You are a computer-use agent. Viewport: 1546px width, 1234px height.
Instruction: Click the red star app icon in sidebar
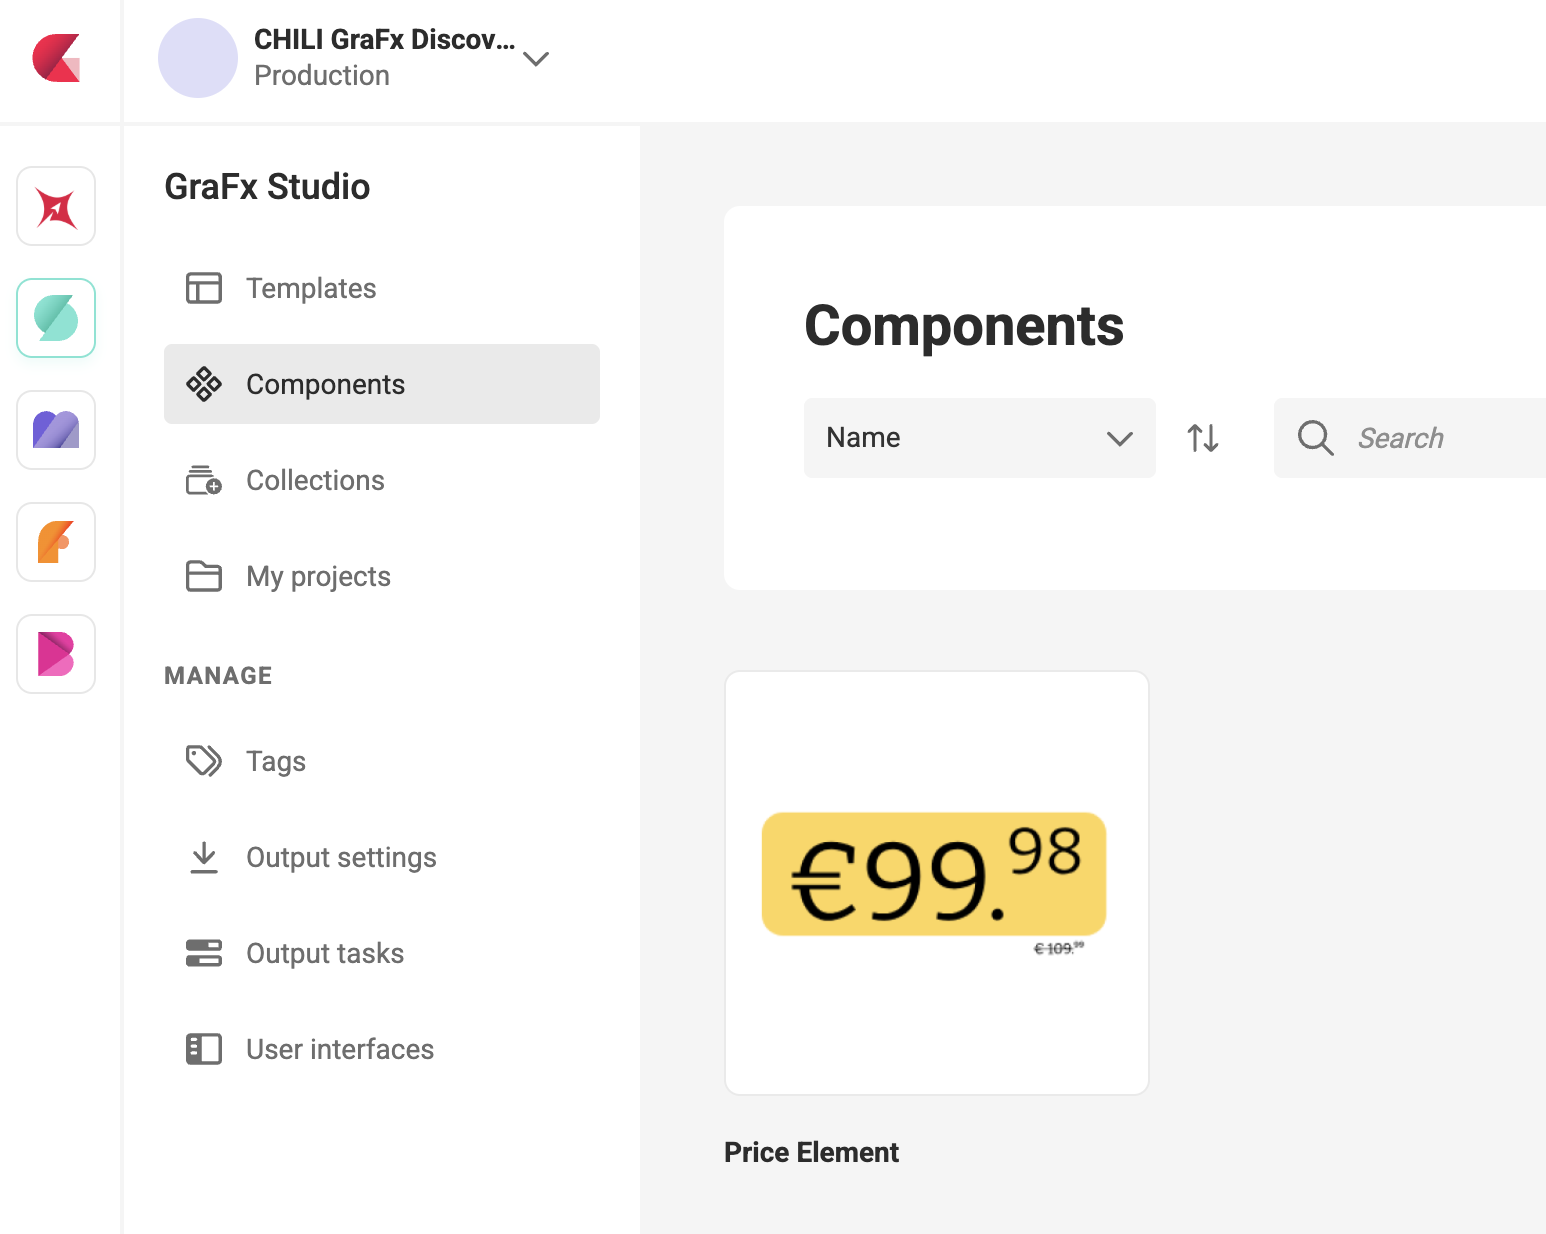(x=55, y=206)
